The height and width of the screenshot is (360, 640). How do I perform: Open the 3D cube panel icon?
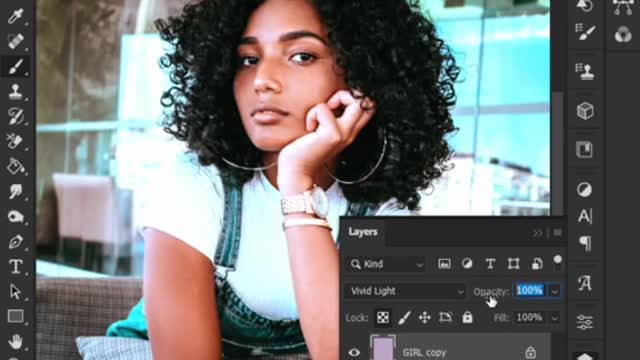[585, 111]
